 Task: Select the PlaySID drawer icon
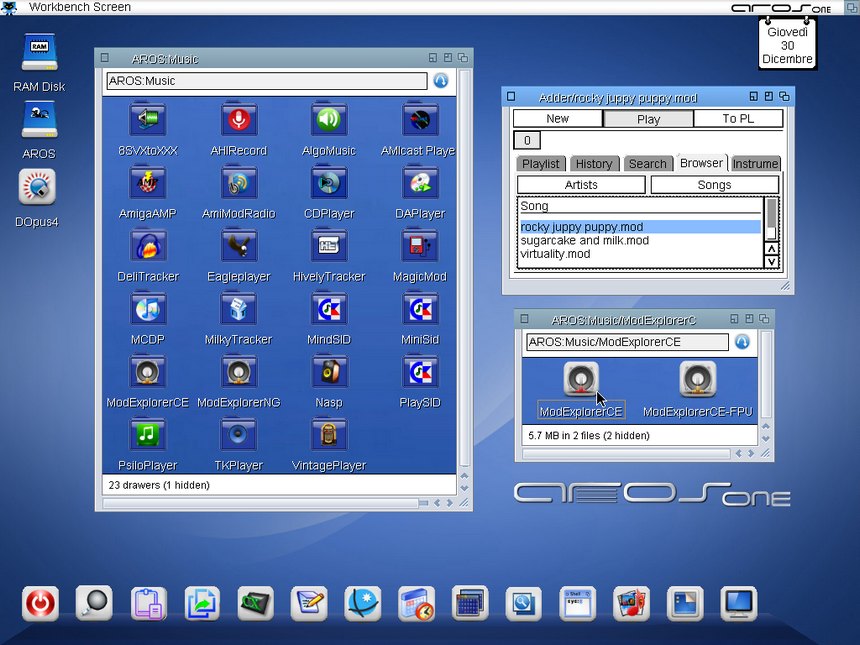pyautogui.click(x=420, y=371)
